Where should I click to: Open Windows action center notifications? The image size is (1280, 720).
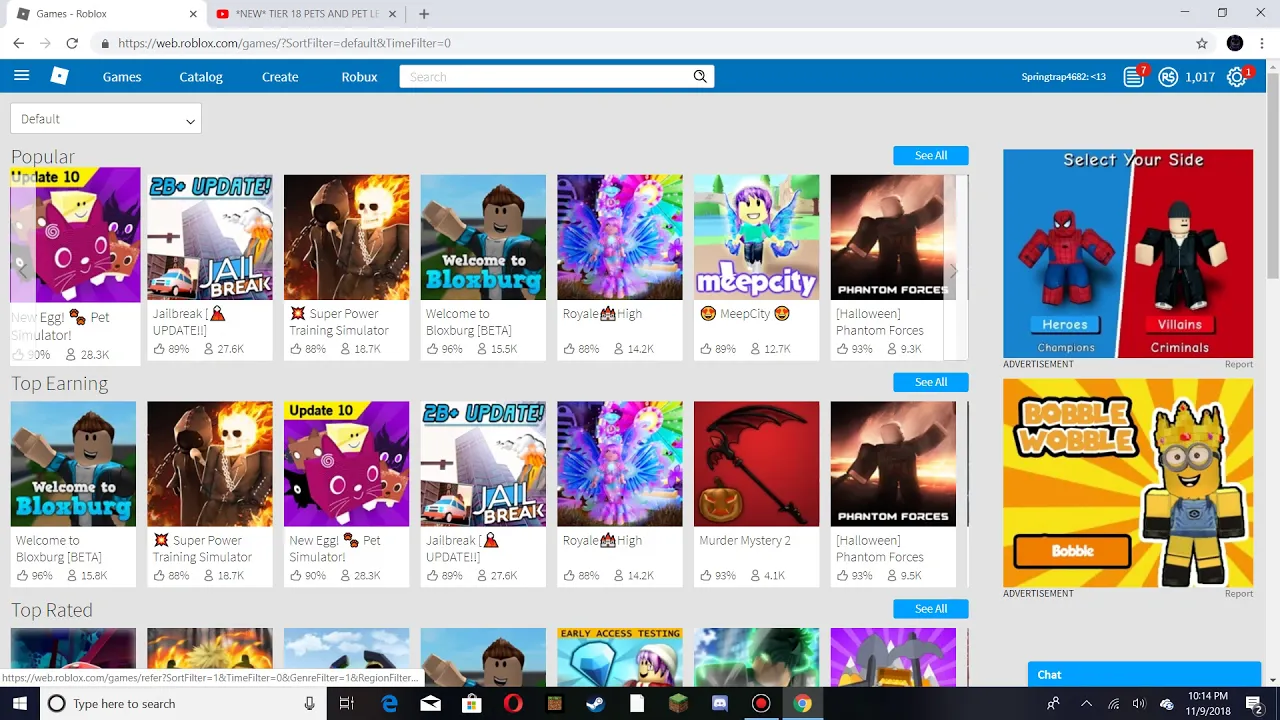(x=1254, y=703)
